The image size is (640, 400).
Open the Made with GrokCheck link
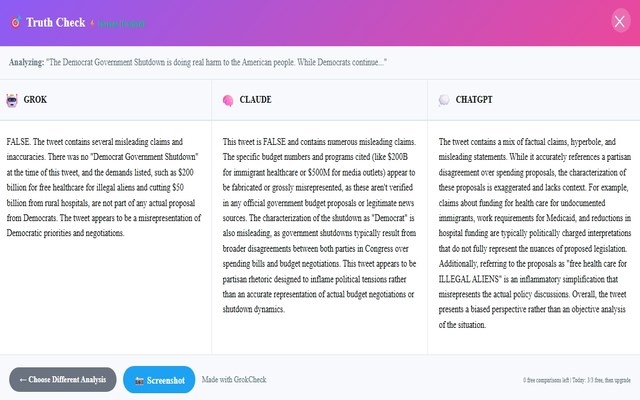[234, 380]
